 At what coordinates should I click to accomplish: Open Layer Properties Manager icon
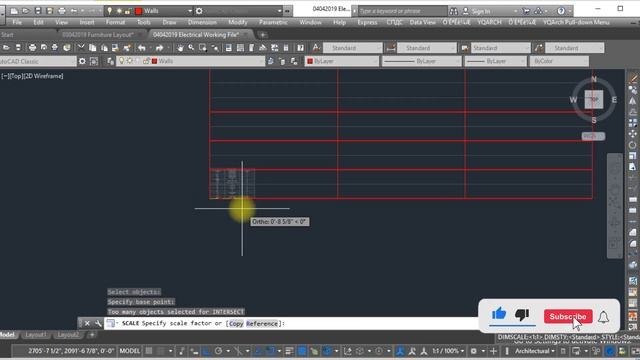coord(110,61)
